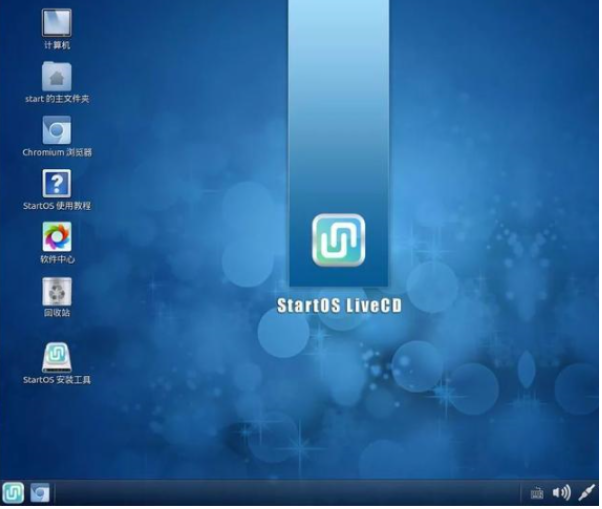Select the start 的主文件夹 label text
602x509 pixels.
(x=57, y=99)
